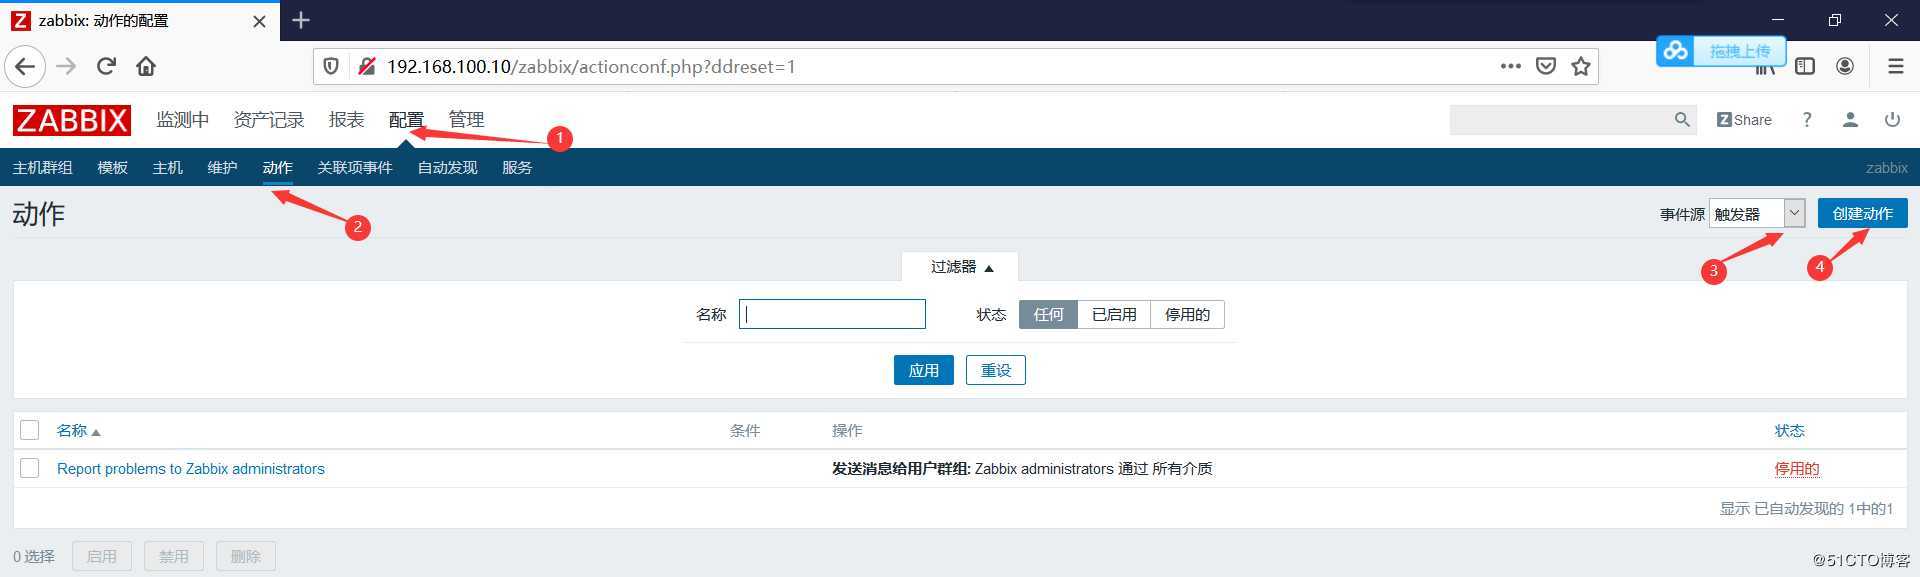Open the Firefox hamburger menu
This screenshot has height=577, width=1920.
pyautogui.click(x=1895, y=66)
